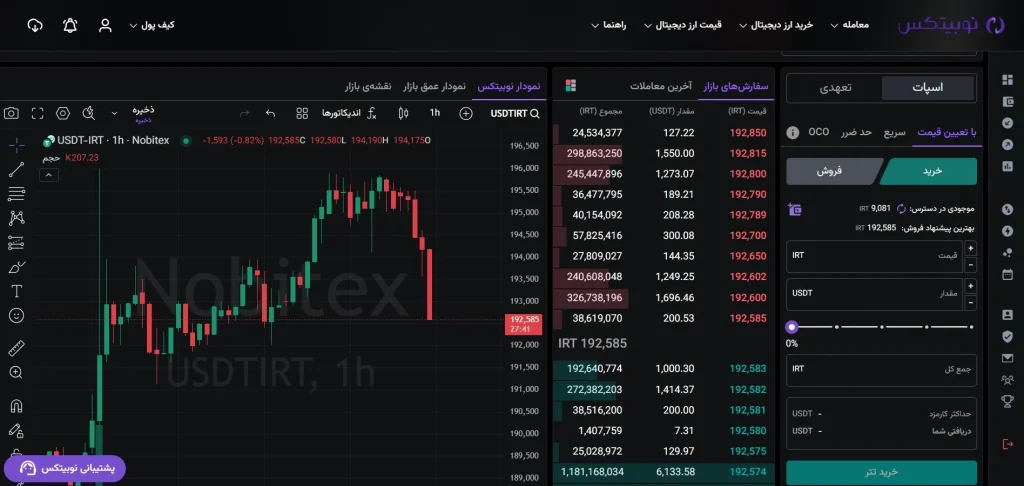Take a chart snapshot with camera icon
Screen dimensions: 1024x486
click(x=11, y=113)
